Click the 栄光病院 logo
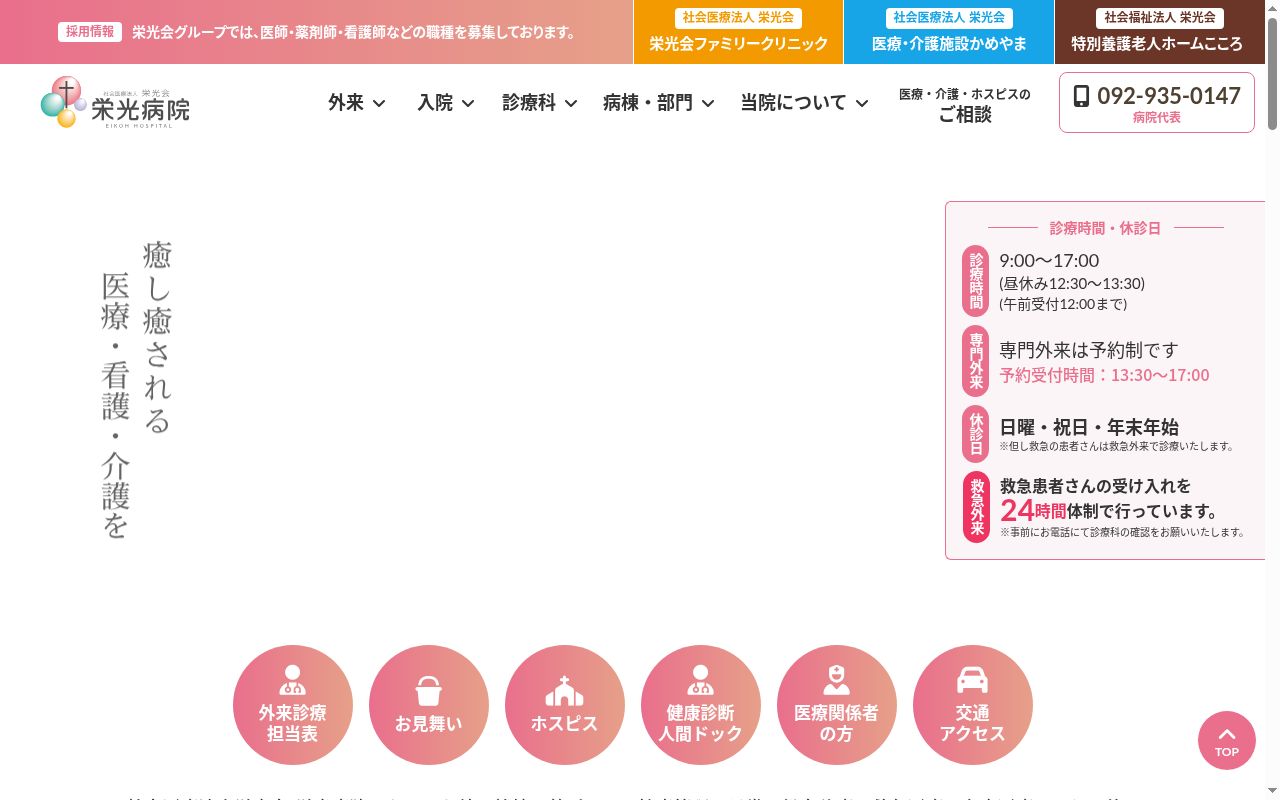 coord(115,102)
